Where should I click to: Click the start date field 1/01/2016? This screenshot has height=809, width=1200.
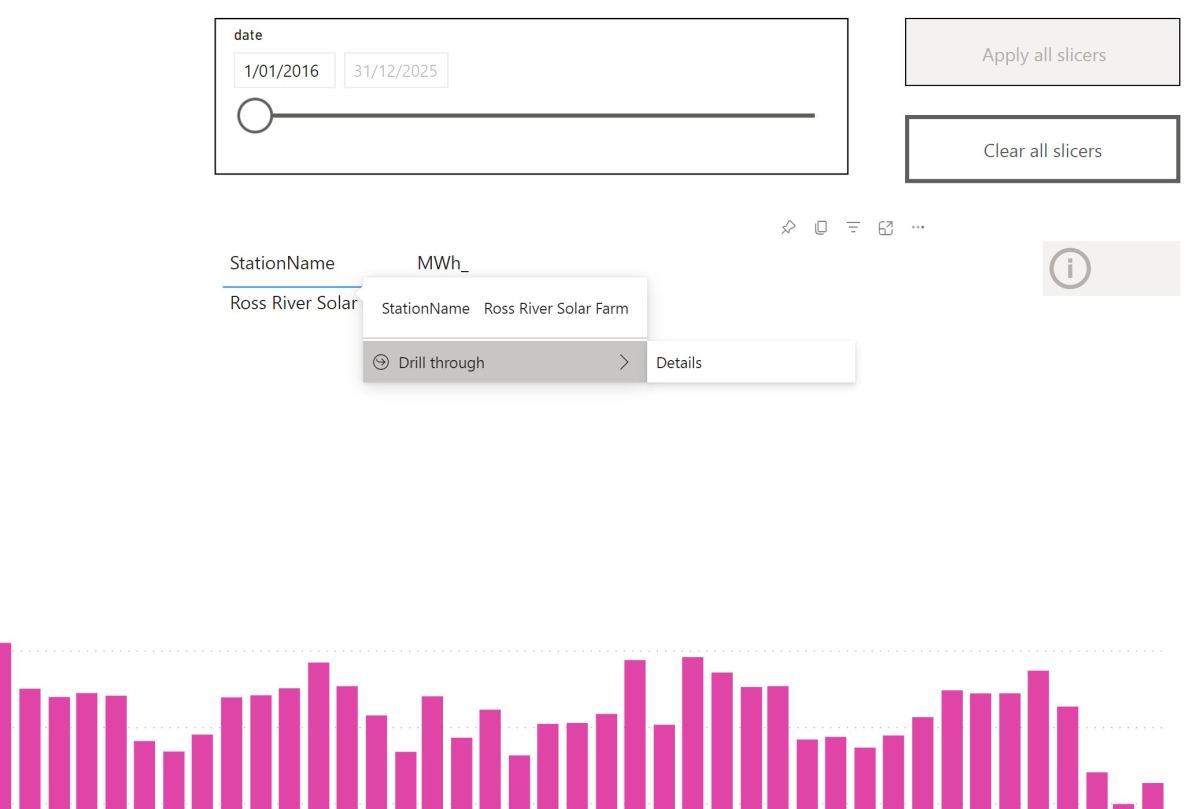click(x=282, y=71)
